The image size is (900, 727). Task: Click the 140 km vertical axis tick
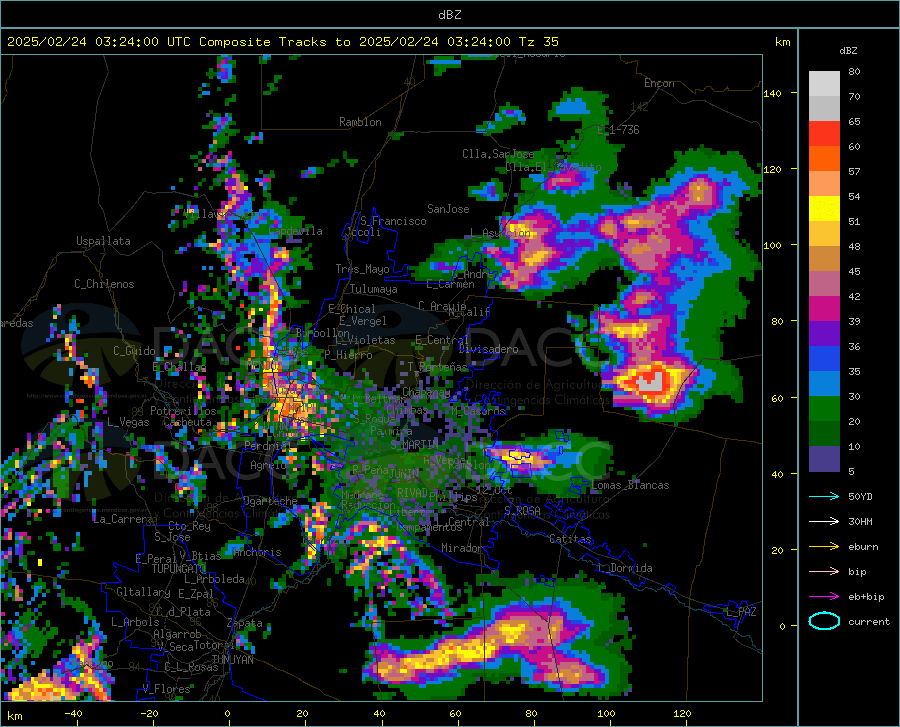point(773,93)
